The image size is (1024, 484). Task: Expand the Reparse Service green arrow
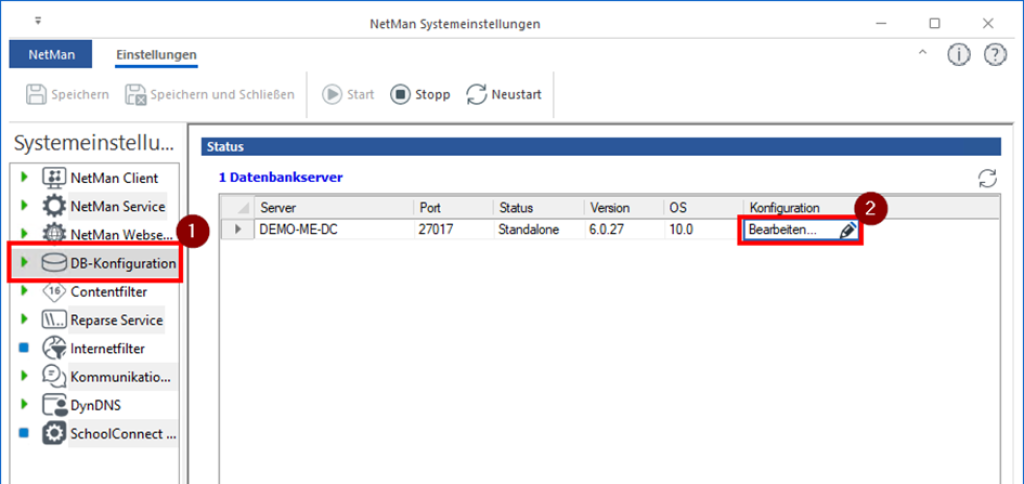(25, 320)
